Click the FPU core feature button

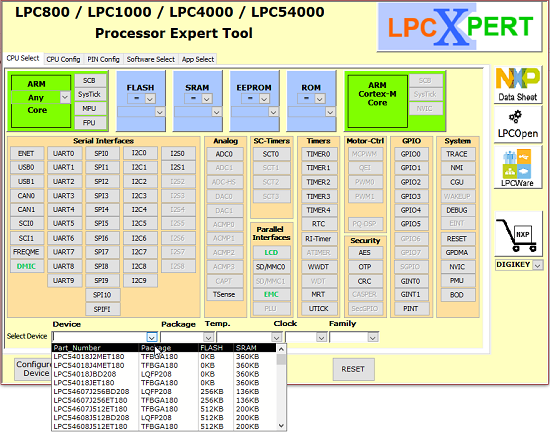90,123
